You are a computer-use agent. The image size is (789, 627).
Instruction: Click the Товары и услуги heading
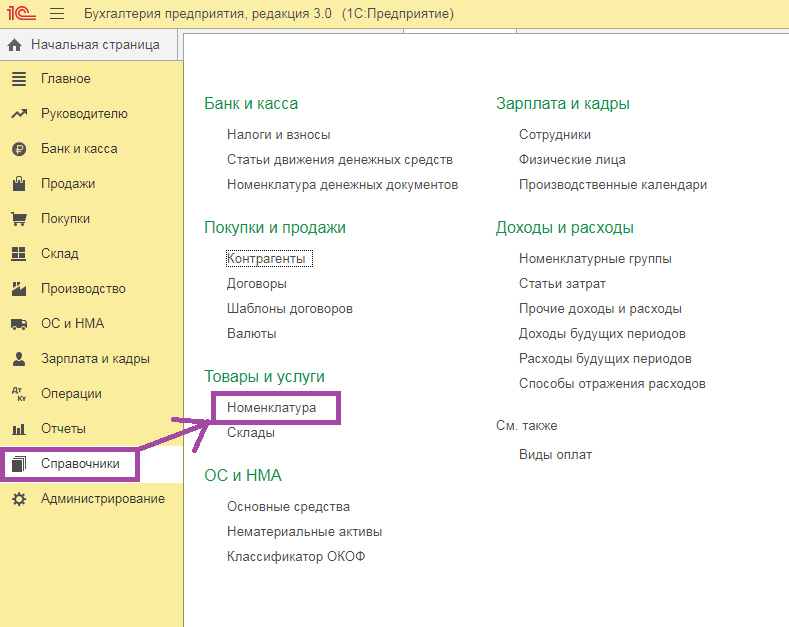[265, 376]
